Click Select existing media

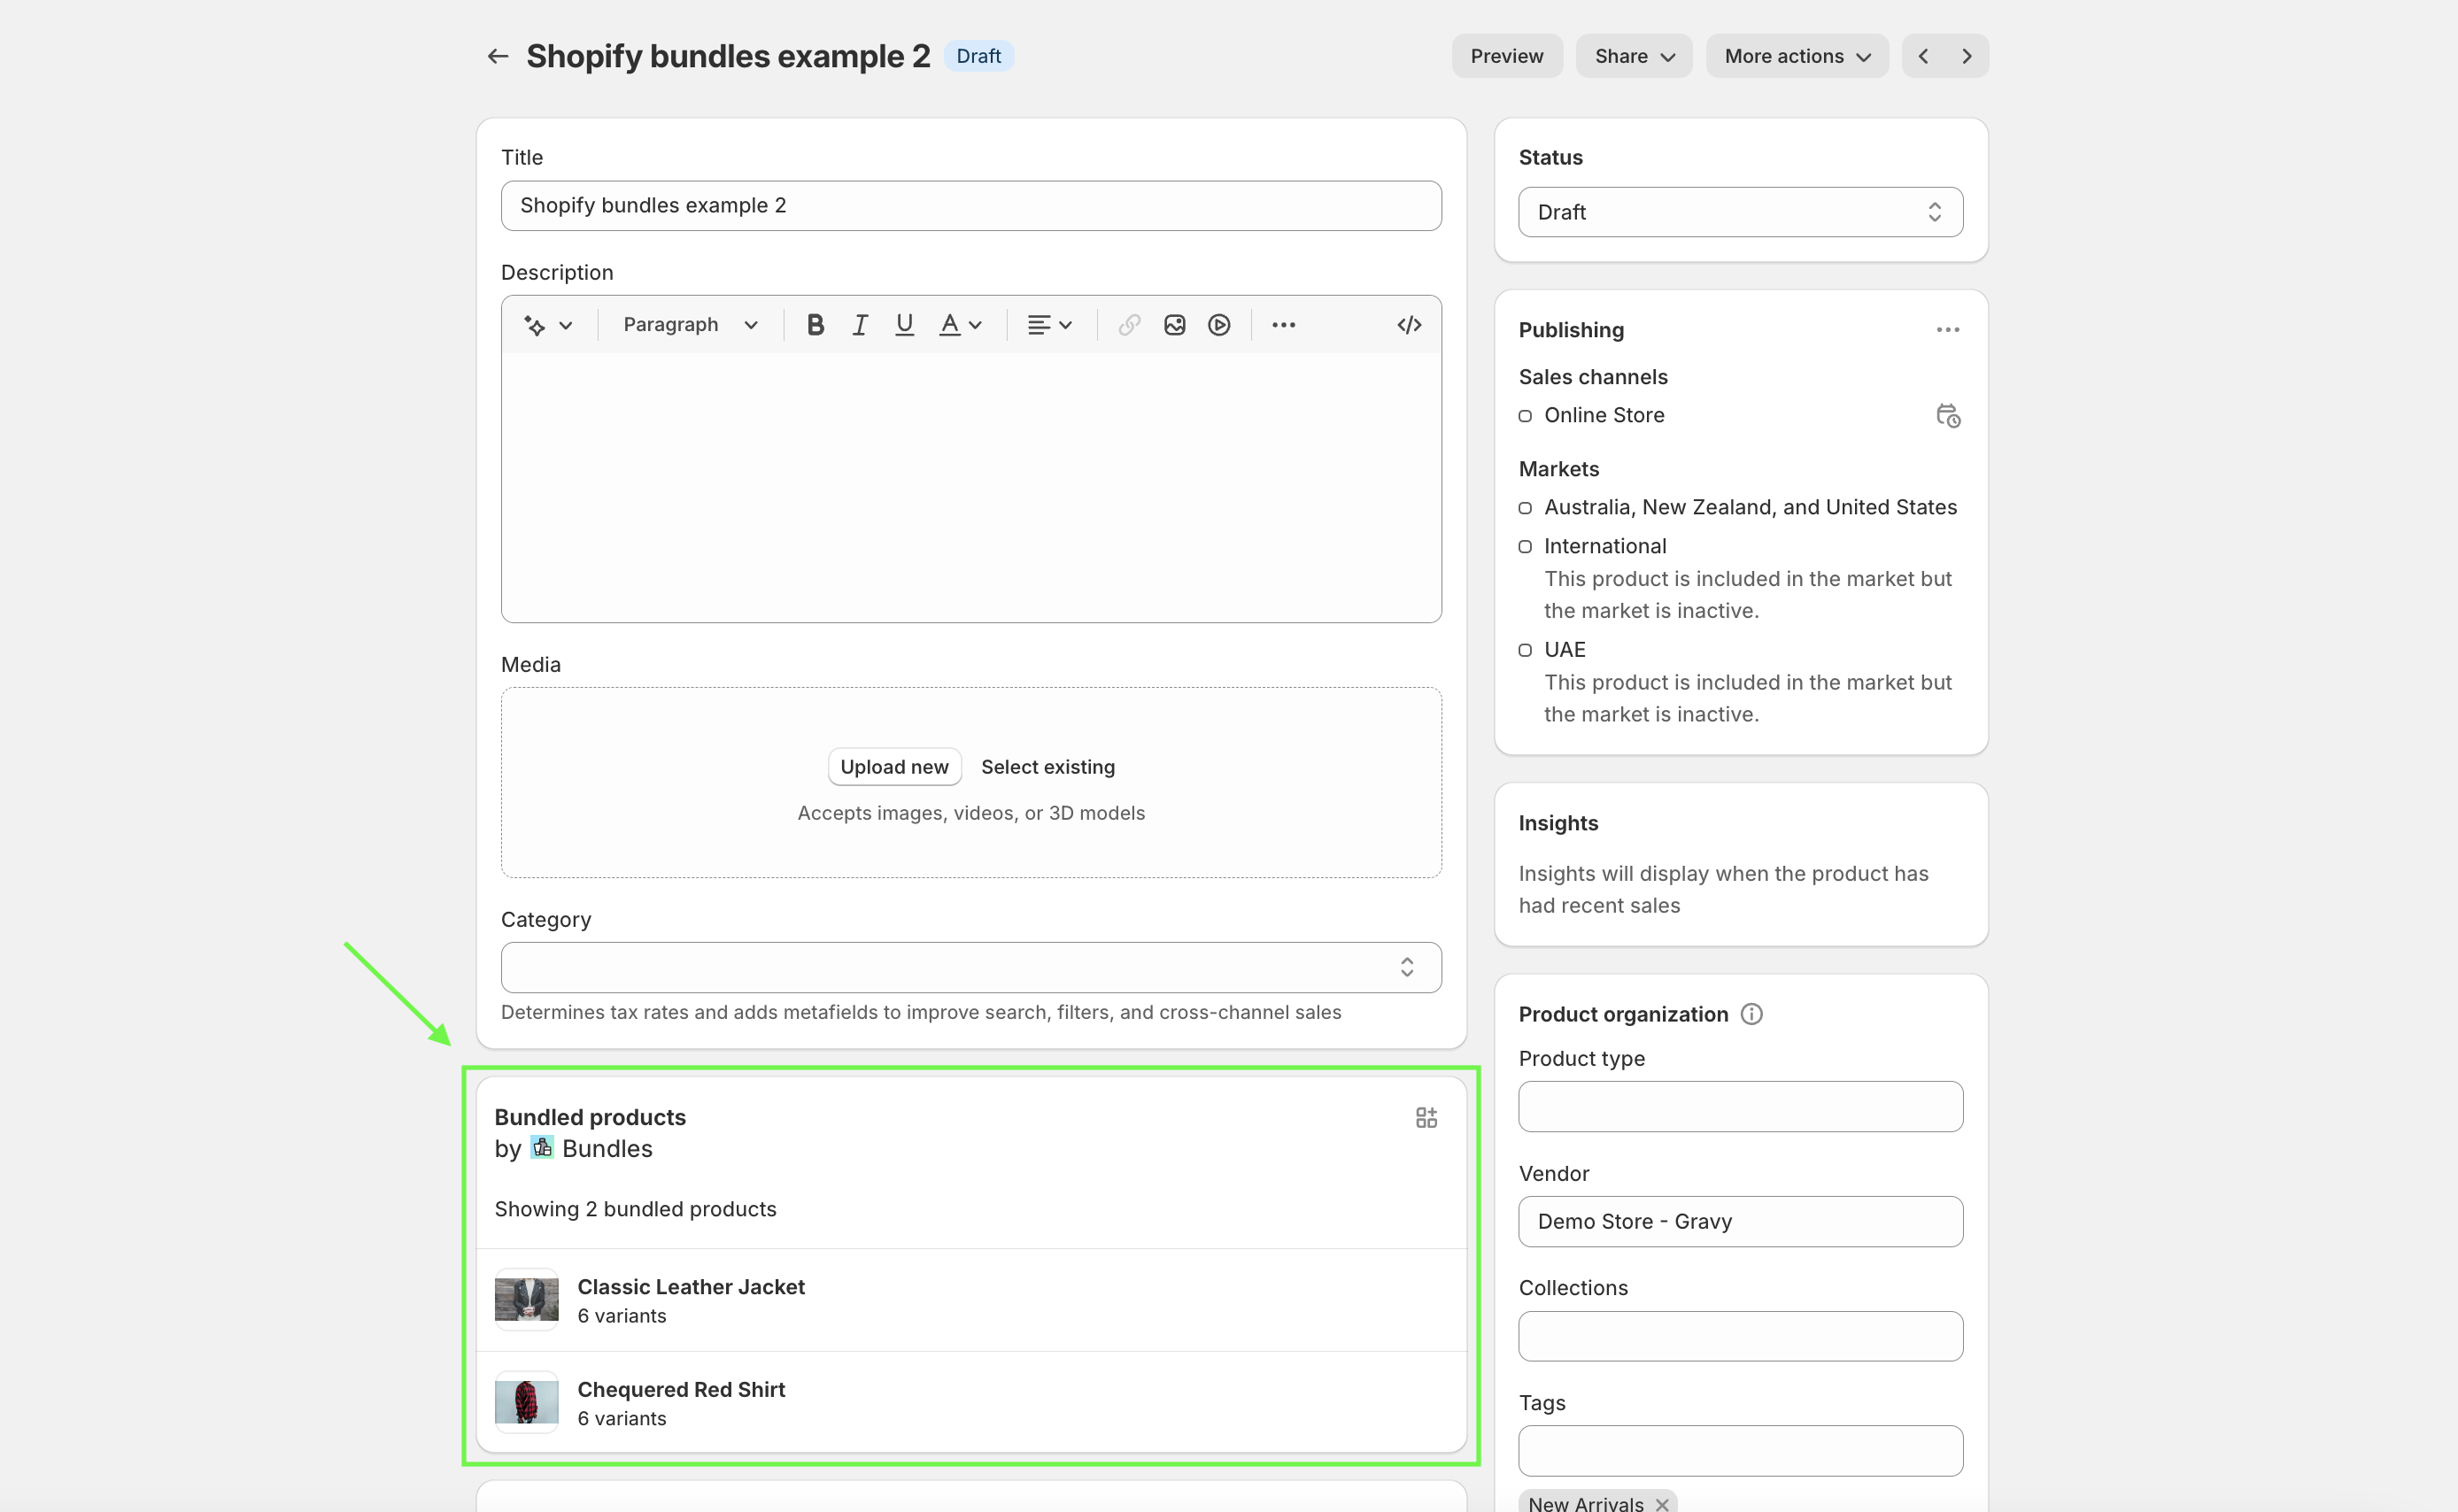tap(1047, 767)
